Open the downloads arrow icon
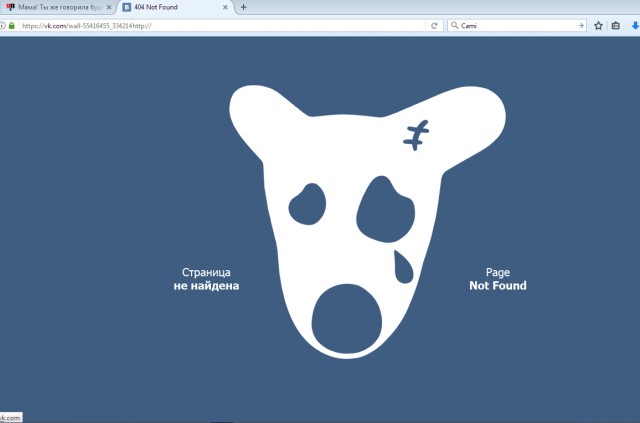This screenshot has width=640, height=423. tap(635, 26)
